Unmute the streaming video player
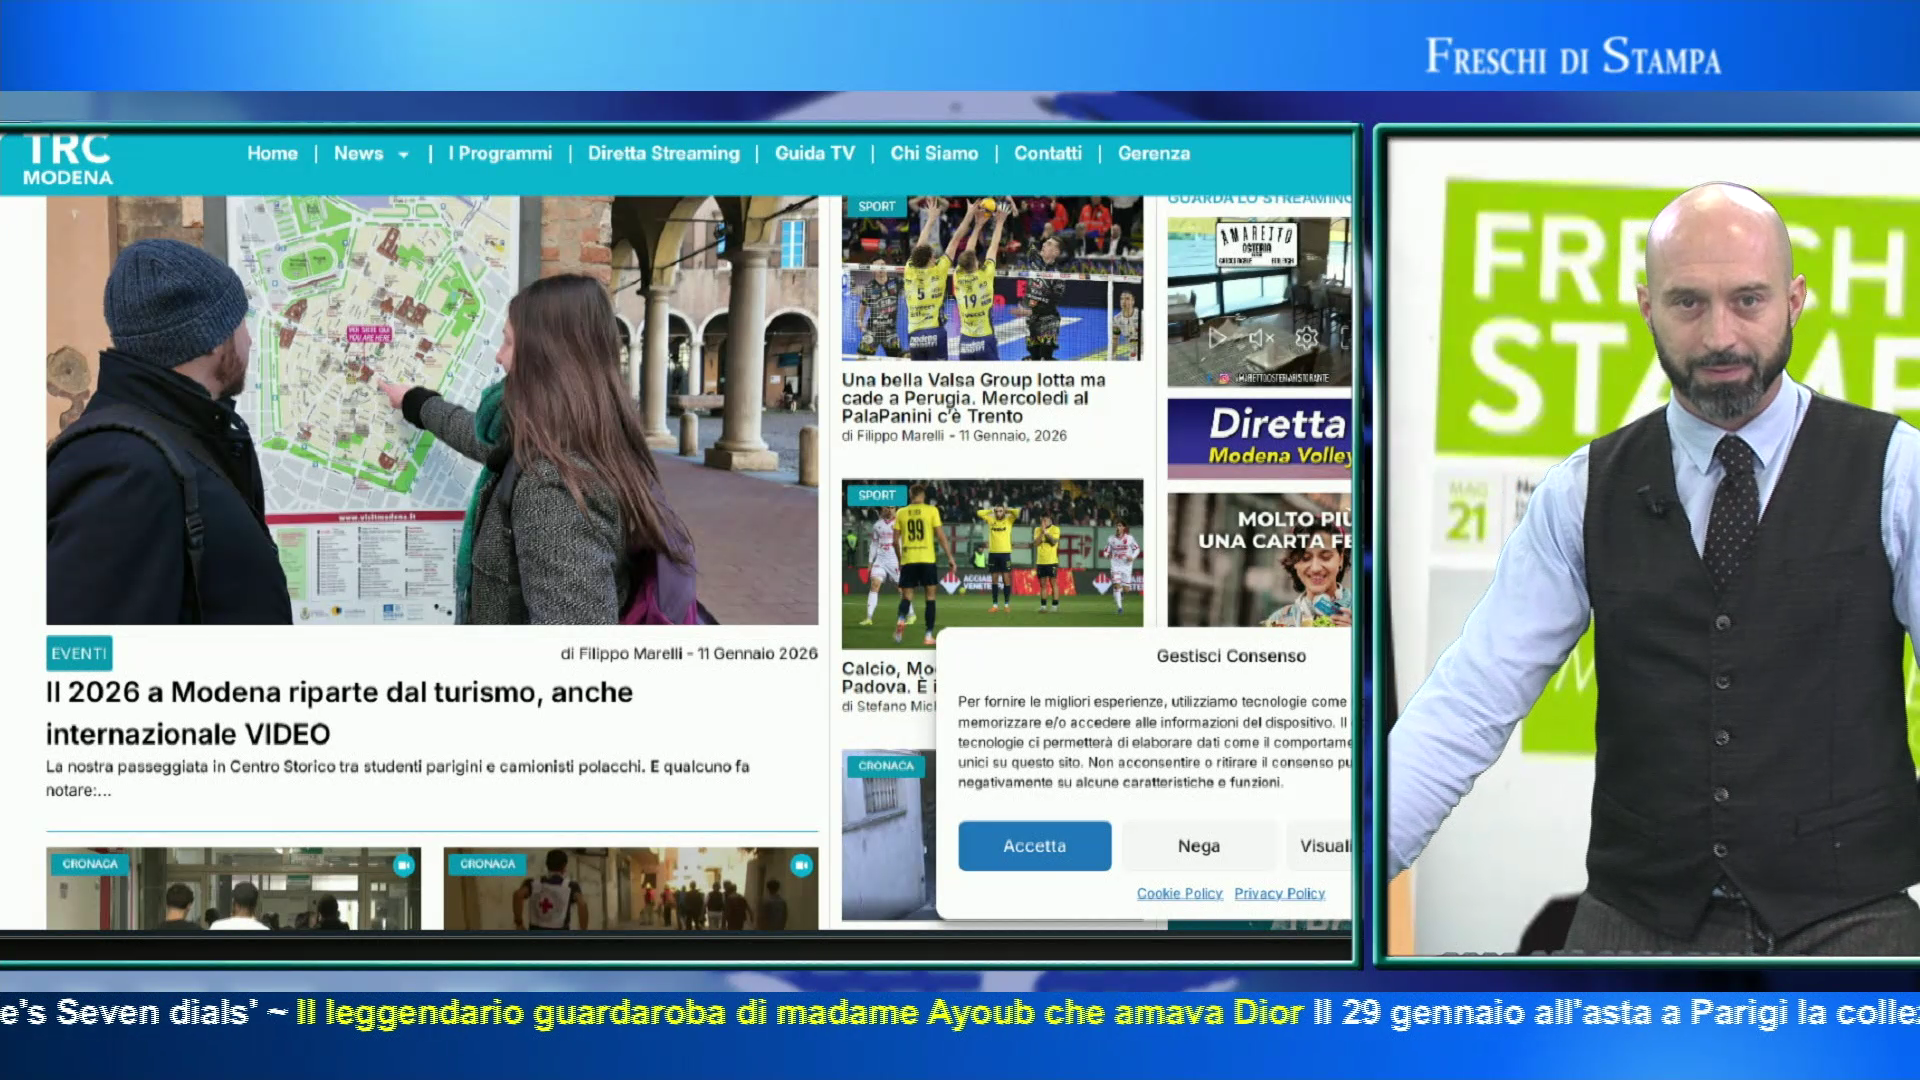 1262,338
